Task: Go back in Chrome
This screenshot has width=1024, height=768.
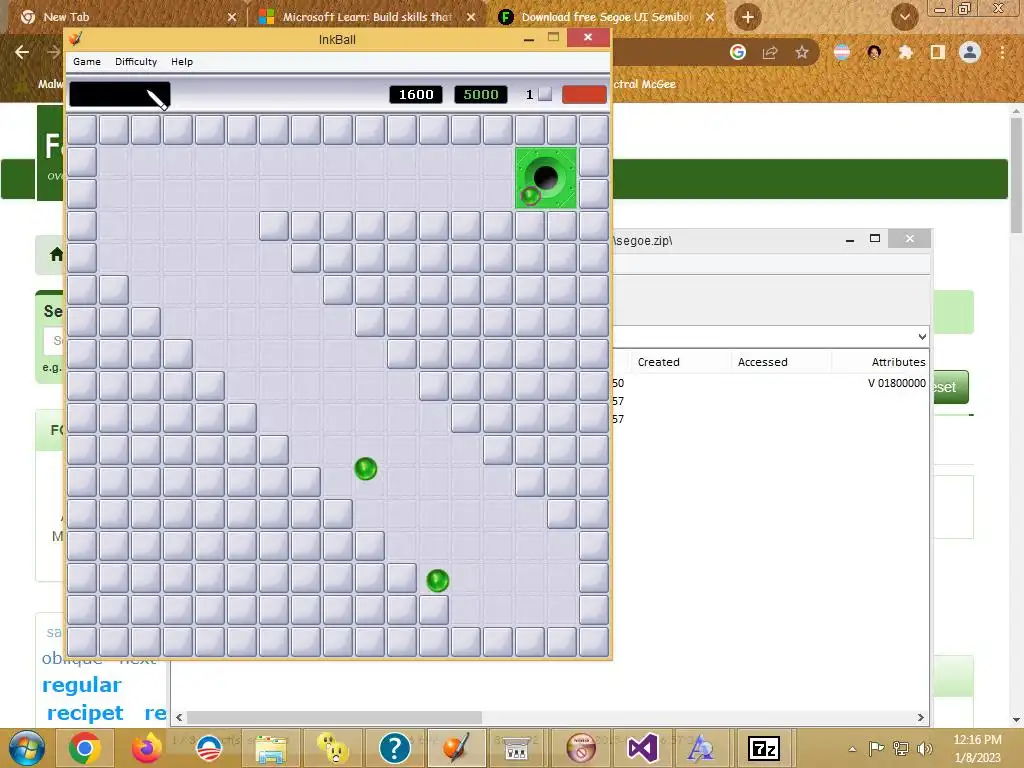Action: point(22,52)
